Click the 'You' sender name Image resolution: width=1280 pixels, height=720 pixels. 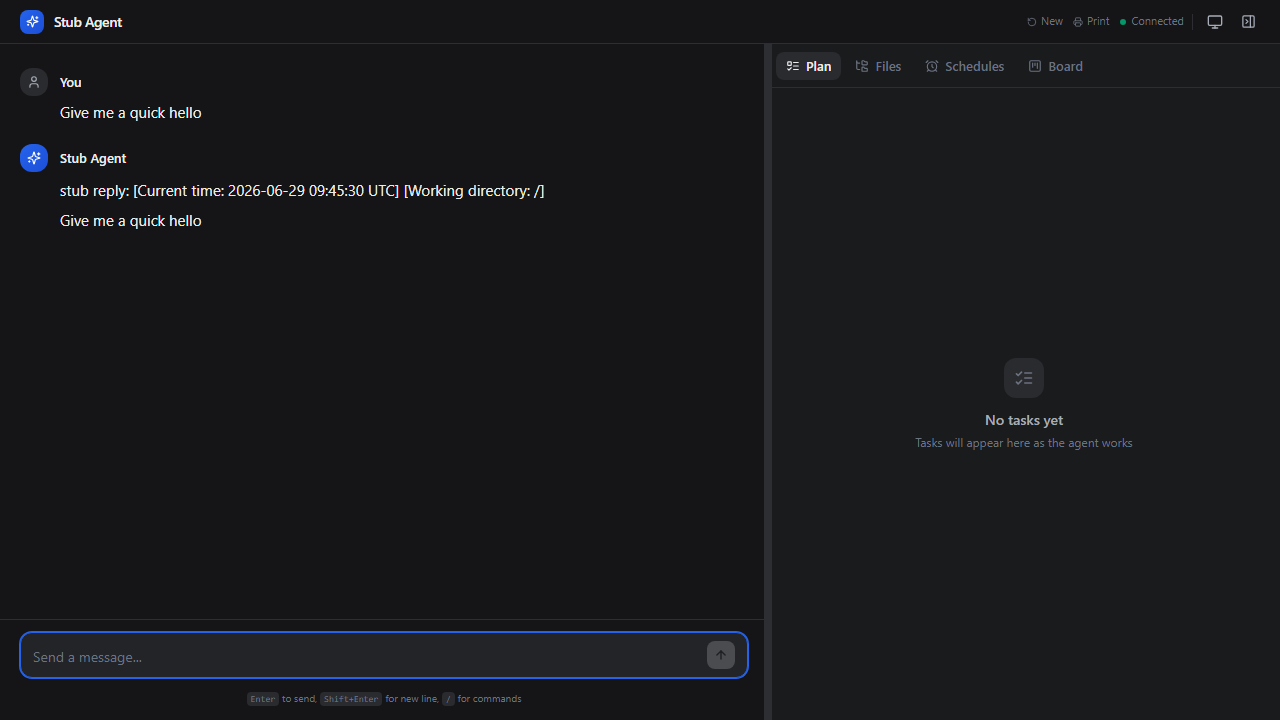[71, 82]
